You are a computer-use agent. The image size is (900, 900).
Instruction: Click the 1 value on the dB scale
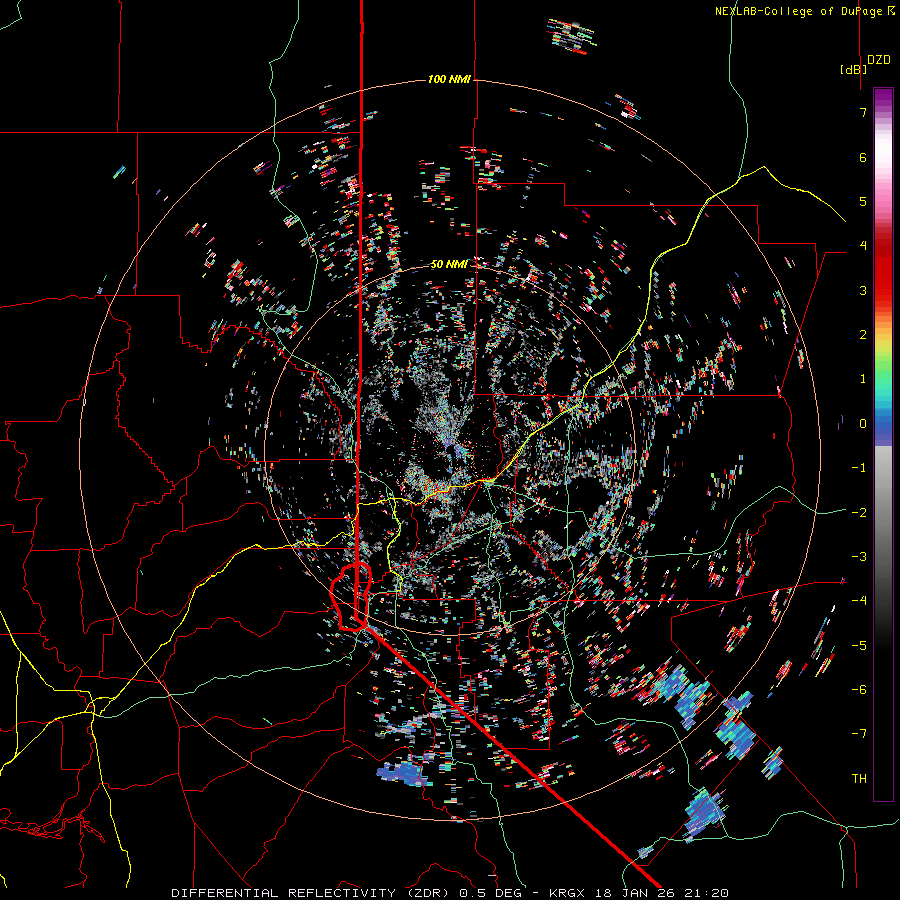tap(863, 379)
